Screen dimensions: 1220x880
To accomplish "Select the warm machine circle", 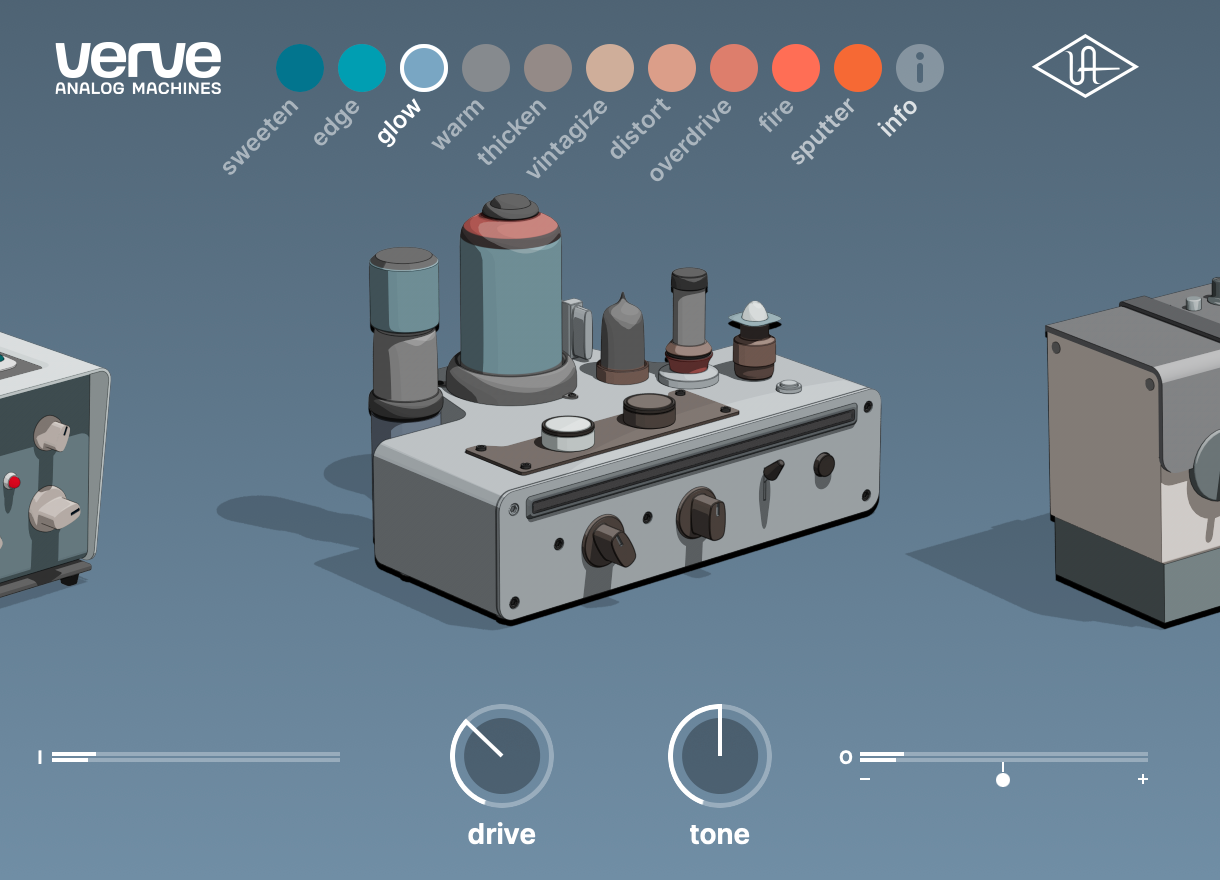I will coord(486,68).
